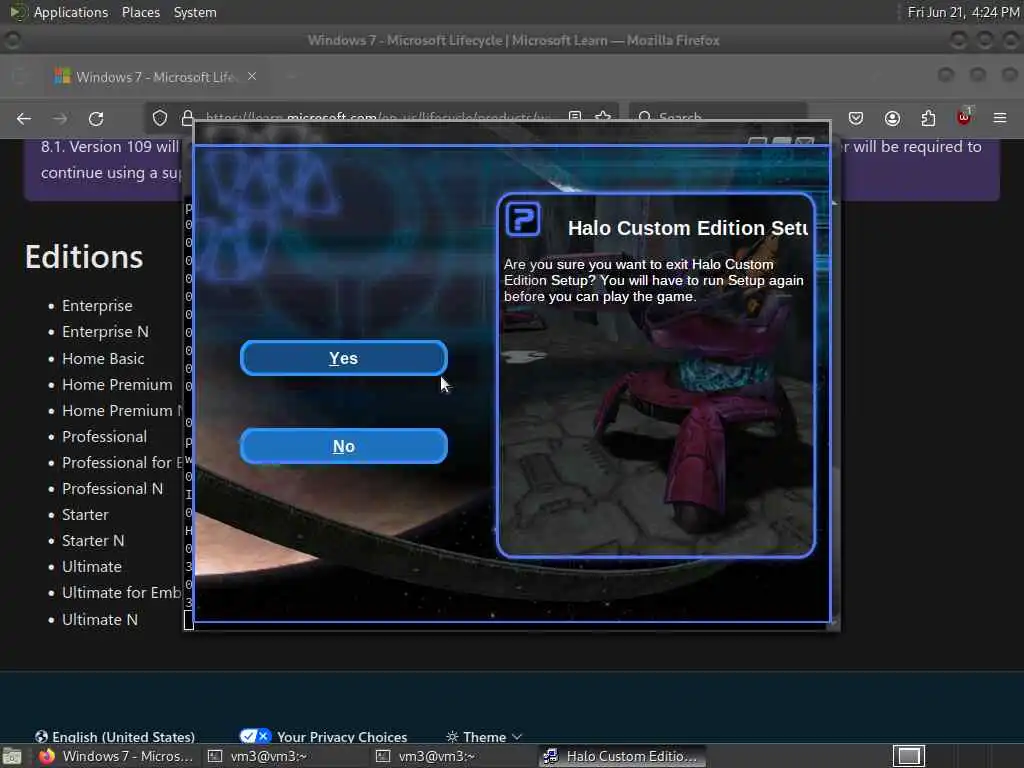Click the workspace switcher in the panel
Image resolution: width=1024 pixels, height=768 pixels.
point(909,756)
